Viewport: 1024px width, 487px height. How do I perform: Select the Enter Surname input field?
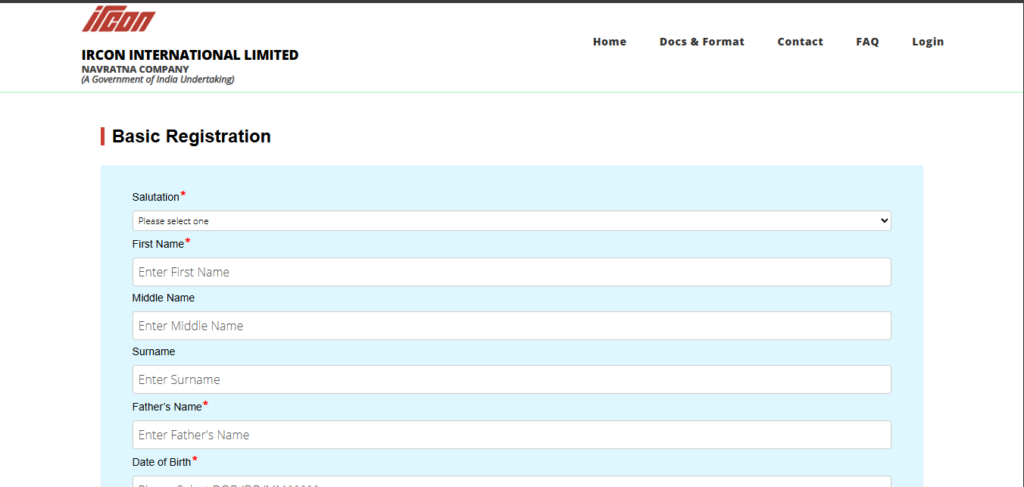click(x=511, y=380)
